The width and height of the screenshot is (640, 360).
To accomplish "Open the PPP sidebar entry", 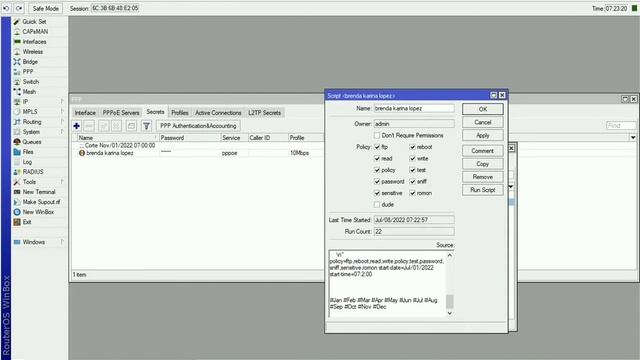I will pyautogui.click(x=28, y=72).
